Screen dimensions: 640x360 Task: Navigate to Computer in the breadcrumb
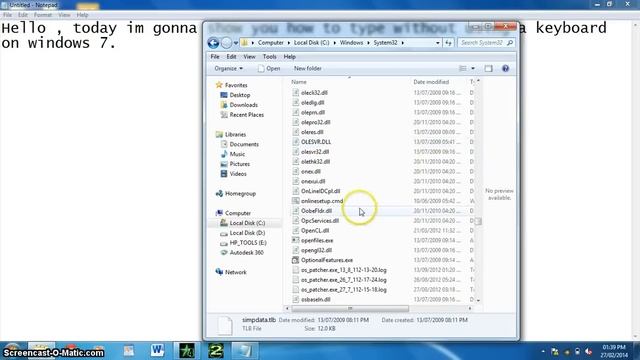pyautogui.click(x=271, y=42)
